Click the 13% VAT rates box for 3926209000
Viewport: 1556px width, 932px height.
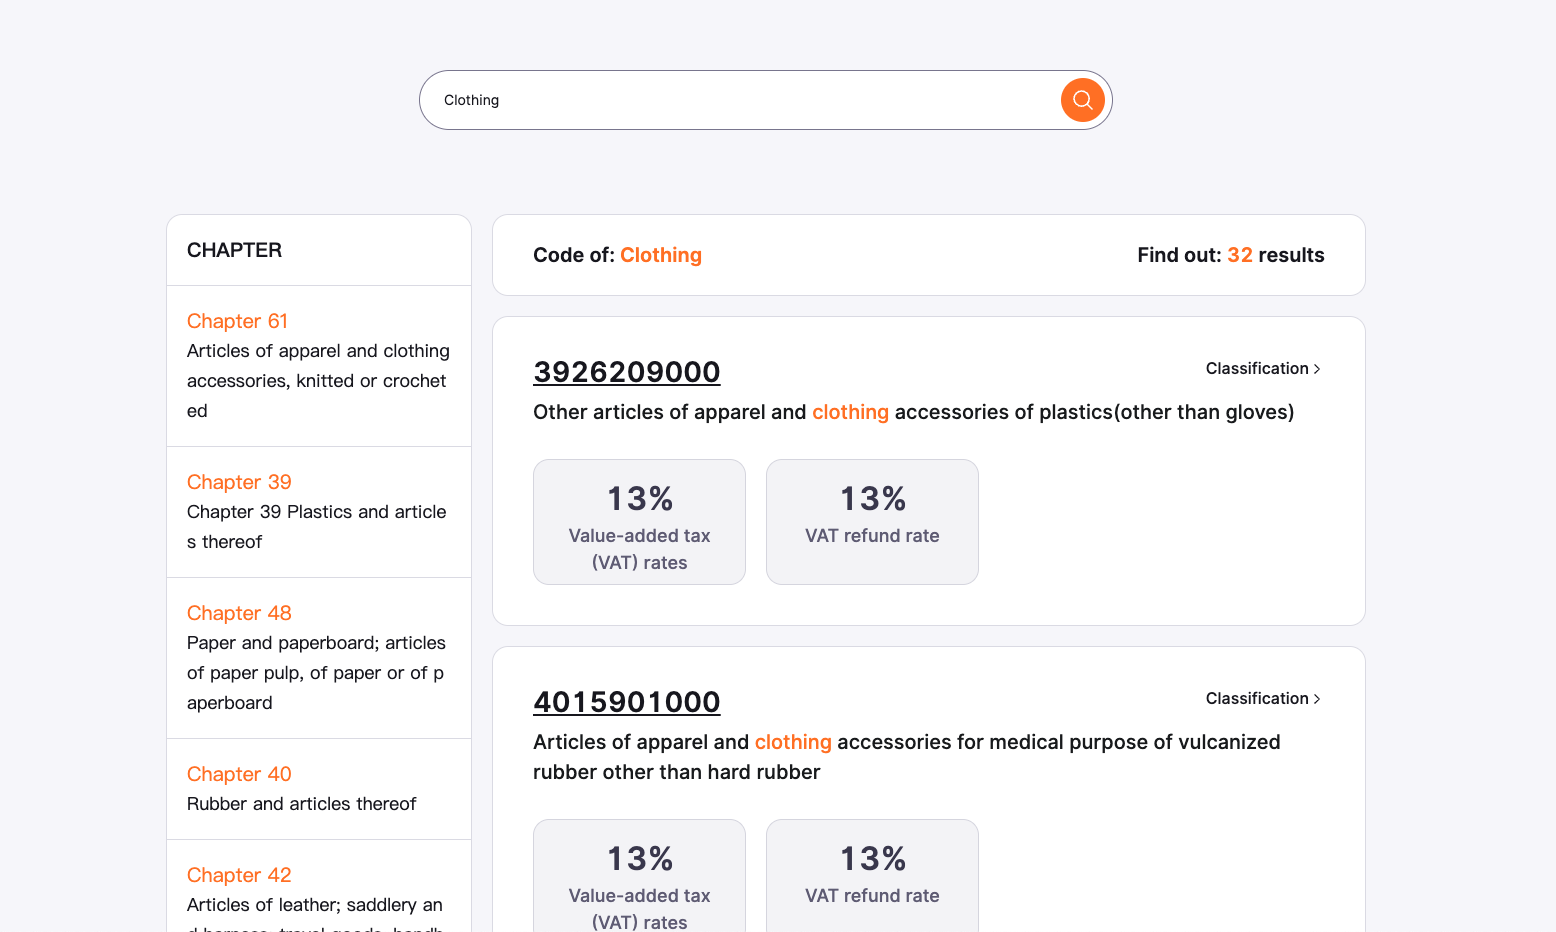click(x=639, y=522)
